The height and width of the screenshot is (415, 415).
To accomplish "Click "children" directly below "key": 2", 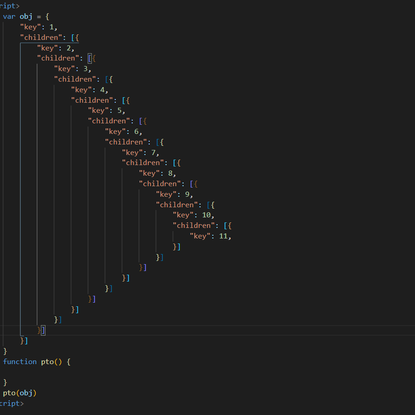I will tap(58, 58).
